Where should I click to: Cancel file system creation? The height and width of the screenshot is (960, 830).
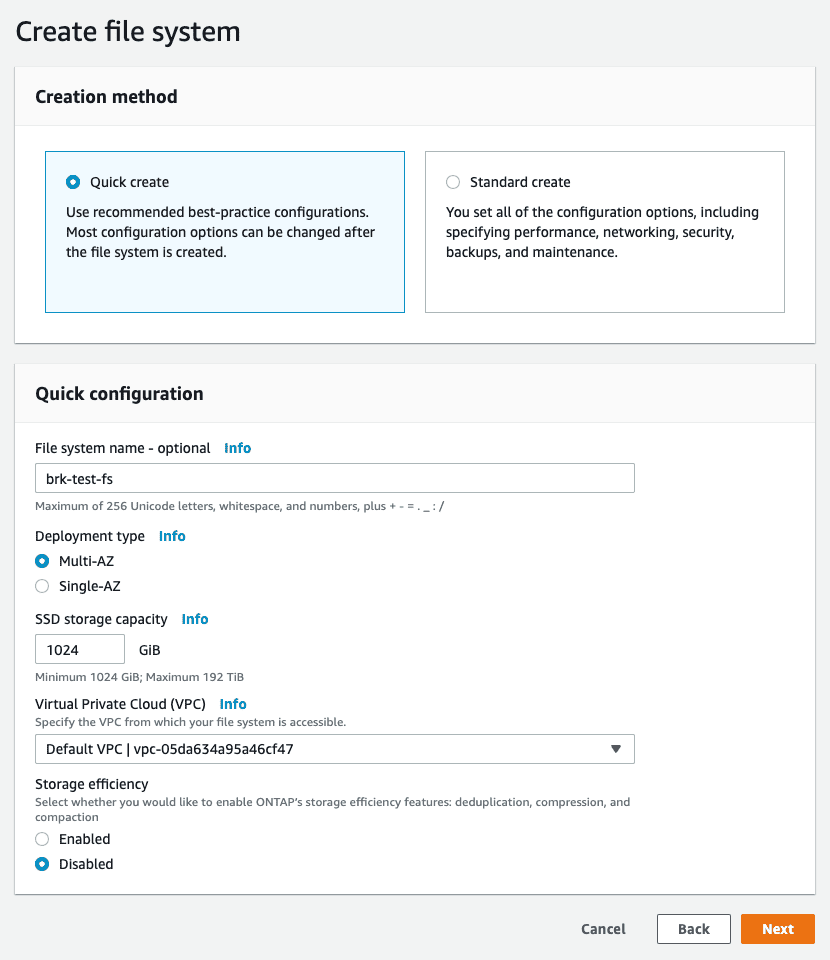pos(602,929)
